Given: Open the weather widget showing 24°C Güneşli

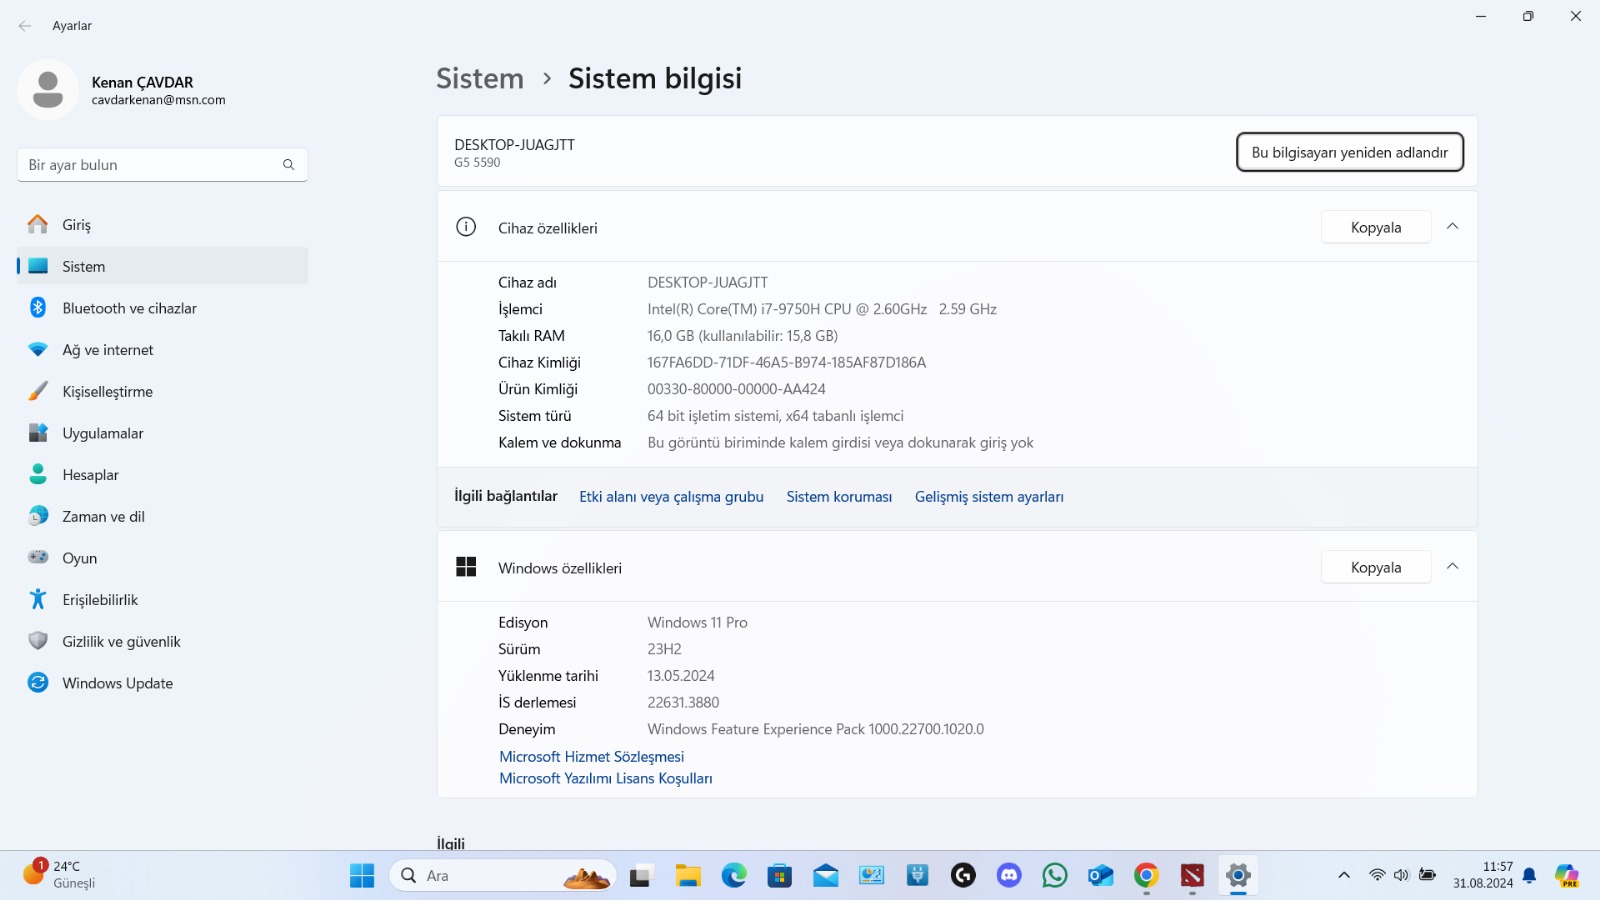Looking at the screenshot, I should point(60,874).
